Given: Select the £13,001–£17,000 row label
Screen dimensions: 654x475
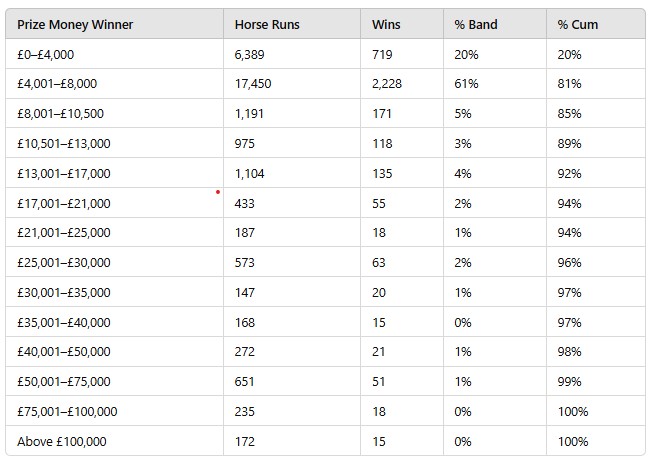Looking at the screenshot, I should [63, 174].
